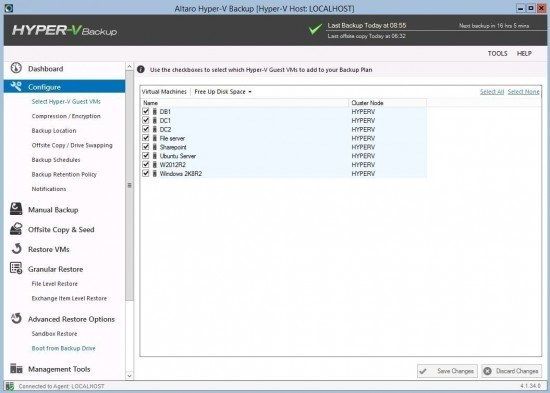Open Boot from Backup Drive
Screen dimensions: 550x393
pyautogui.click(x=63, y=348)
